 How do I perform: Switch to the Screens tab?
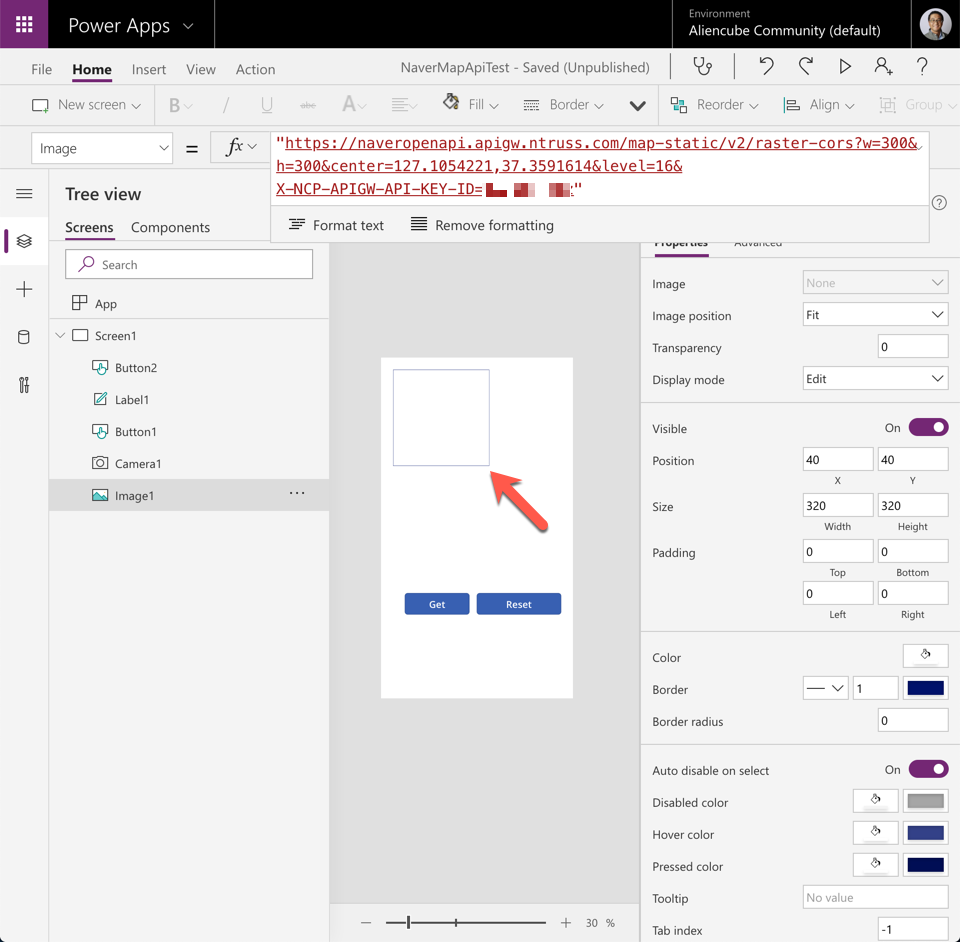tap(89, 227)
